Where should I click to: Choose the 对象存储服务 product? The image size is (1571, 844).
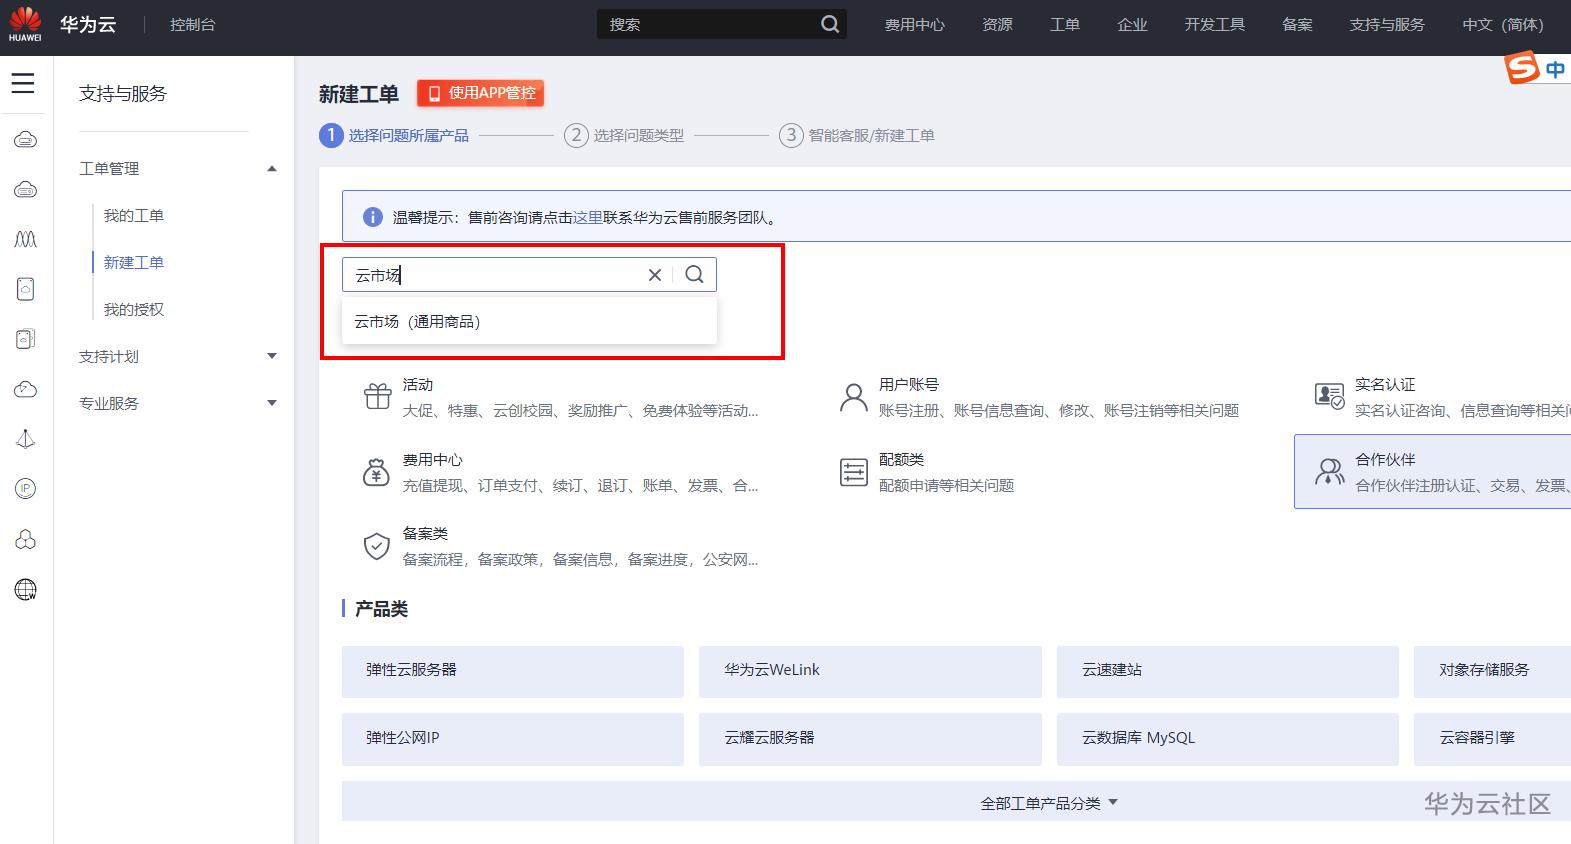pos(1492,671)
